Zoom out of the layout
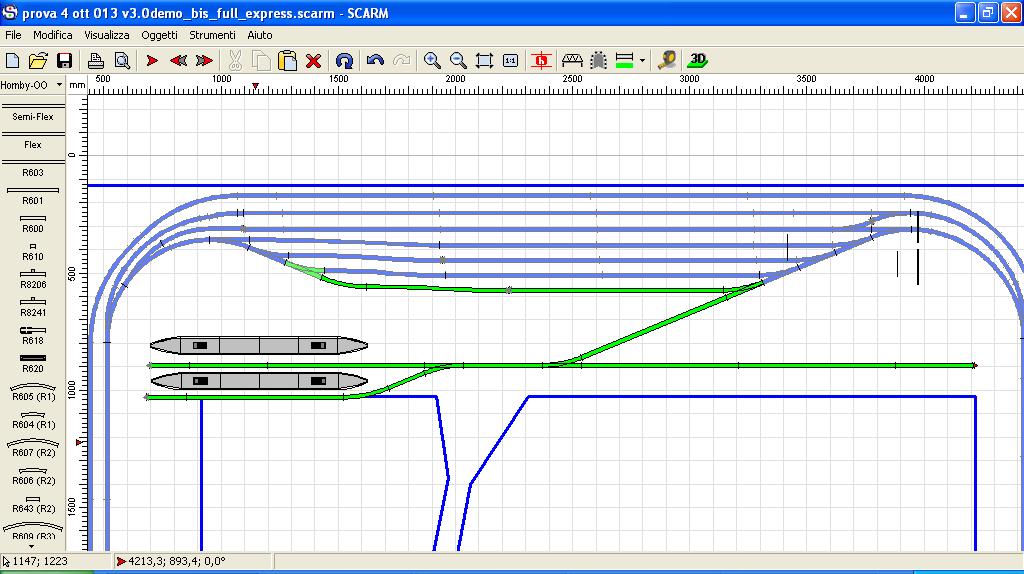The width and height of the screenshot is (1024, 574). pyautogui.click(x=458, y=61)
